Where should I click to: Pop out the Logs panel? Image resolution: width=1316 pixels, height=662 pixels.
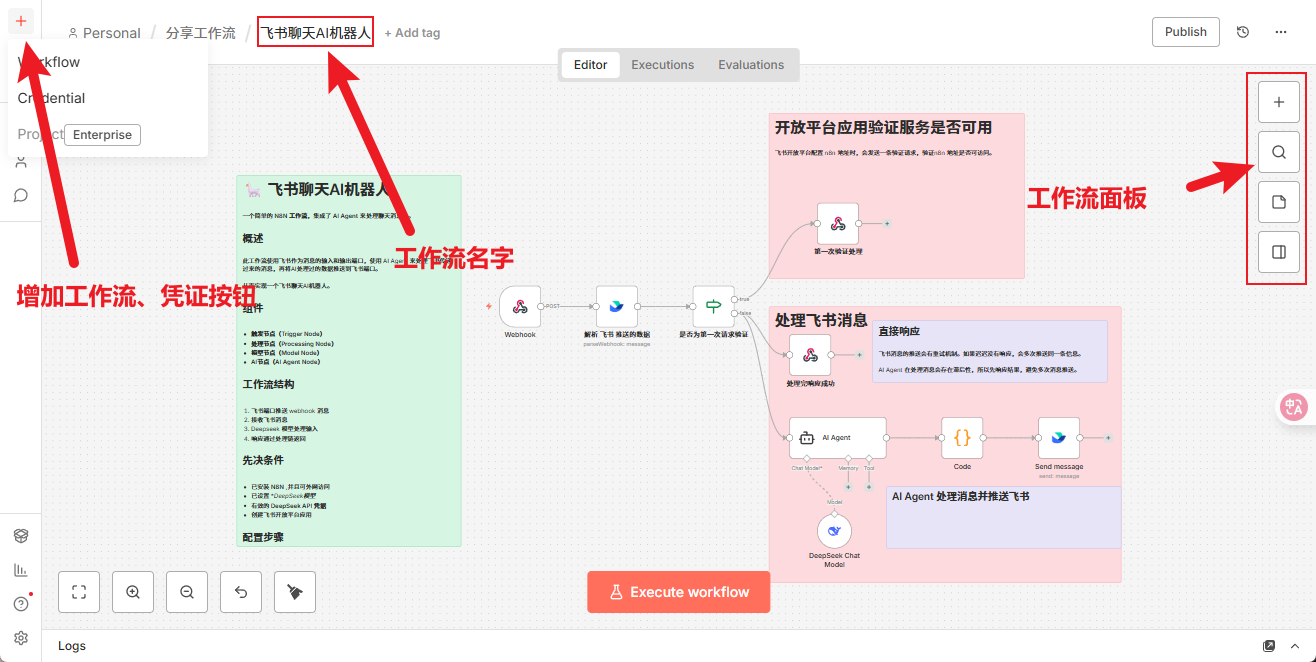click(1269, 646)
